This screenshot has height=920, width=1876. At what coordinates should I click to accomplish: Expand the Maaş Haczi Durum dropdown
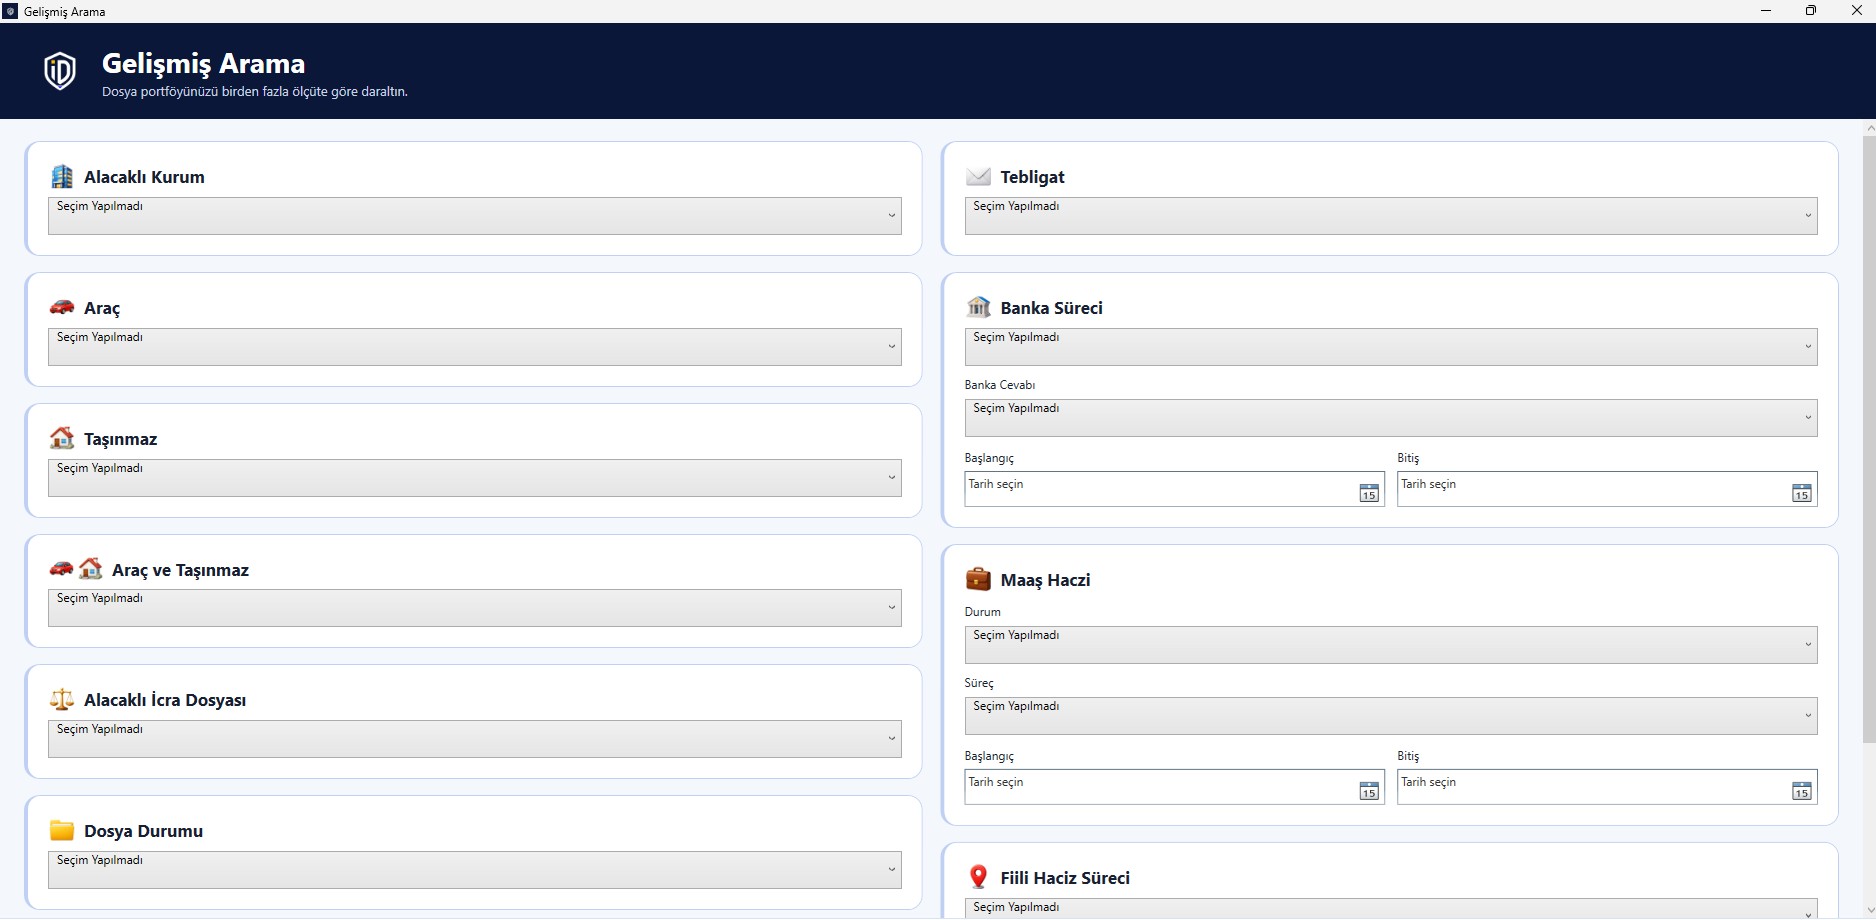tap(1391, 645)
